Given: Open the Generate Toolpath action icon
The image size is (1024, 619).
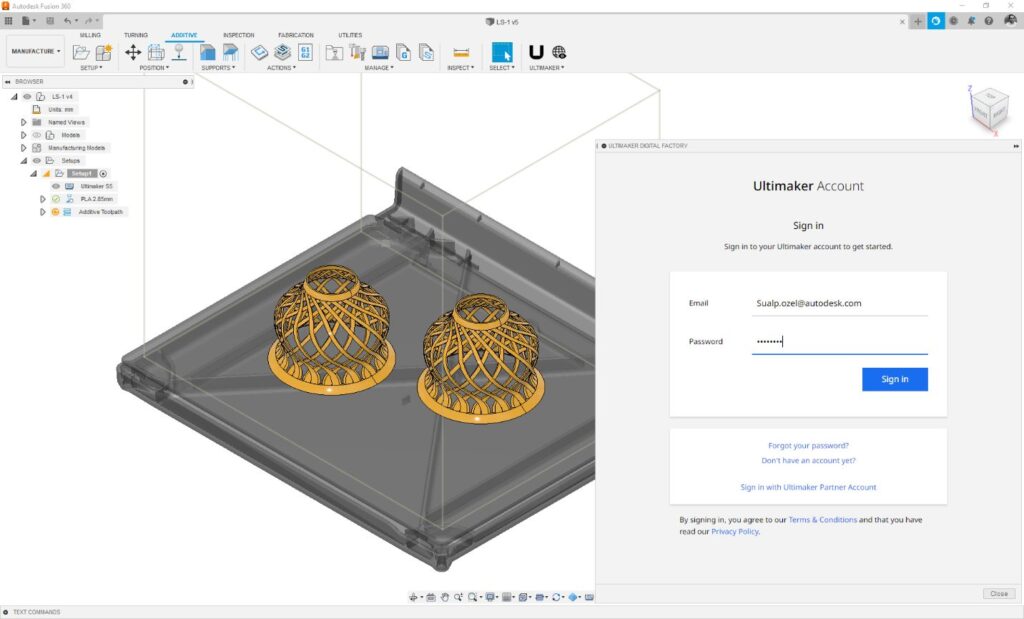Looking at the screenshot, I should click(x=257, y=53).
